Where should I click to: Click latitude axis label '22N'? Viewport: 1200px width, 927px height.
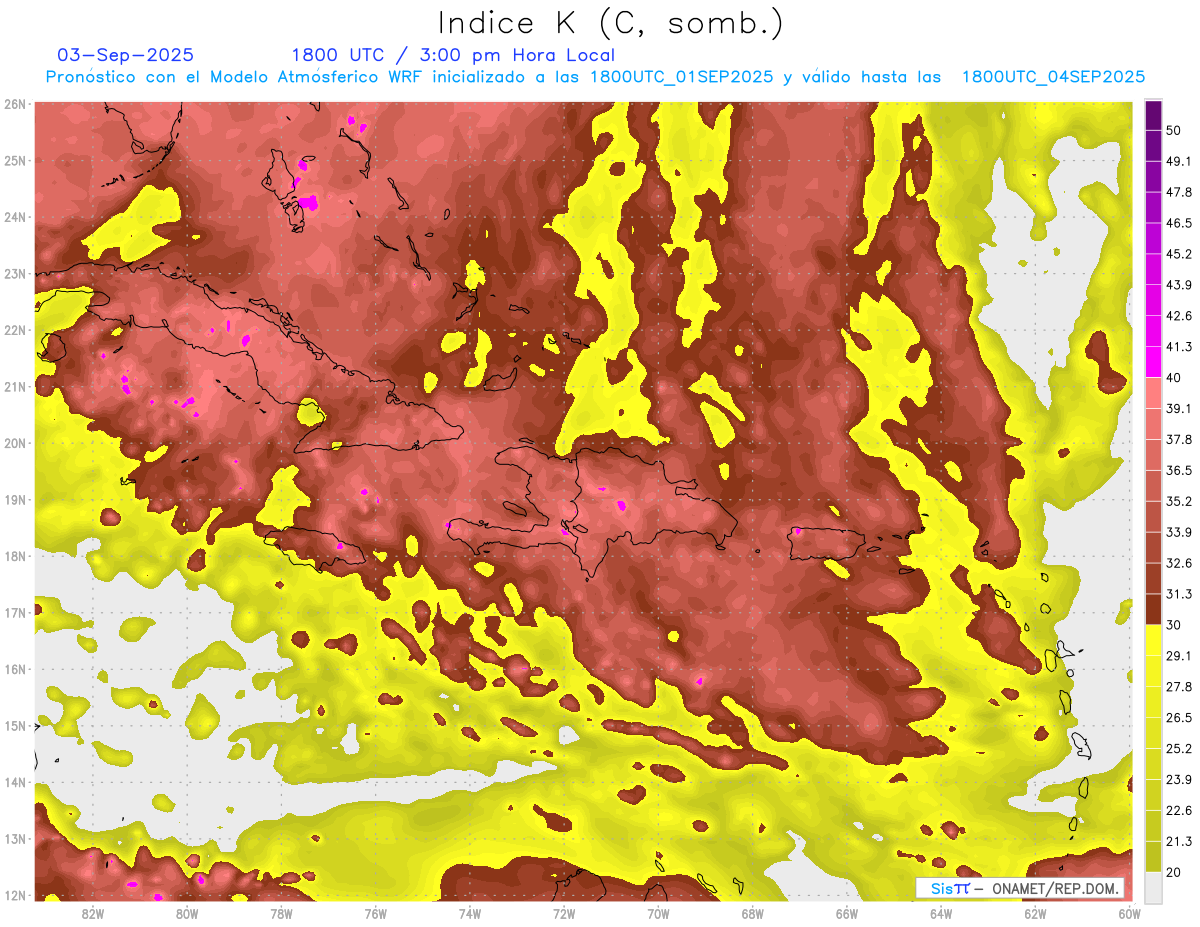click(14, 330)
